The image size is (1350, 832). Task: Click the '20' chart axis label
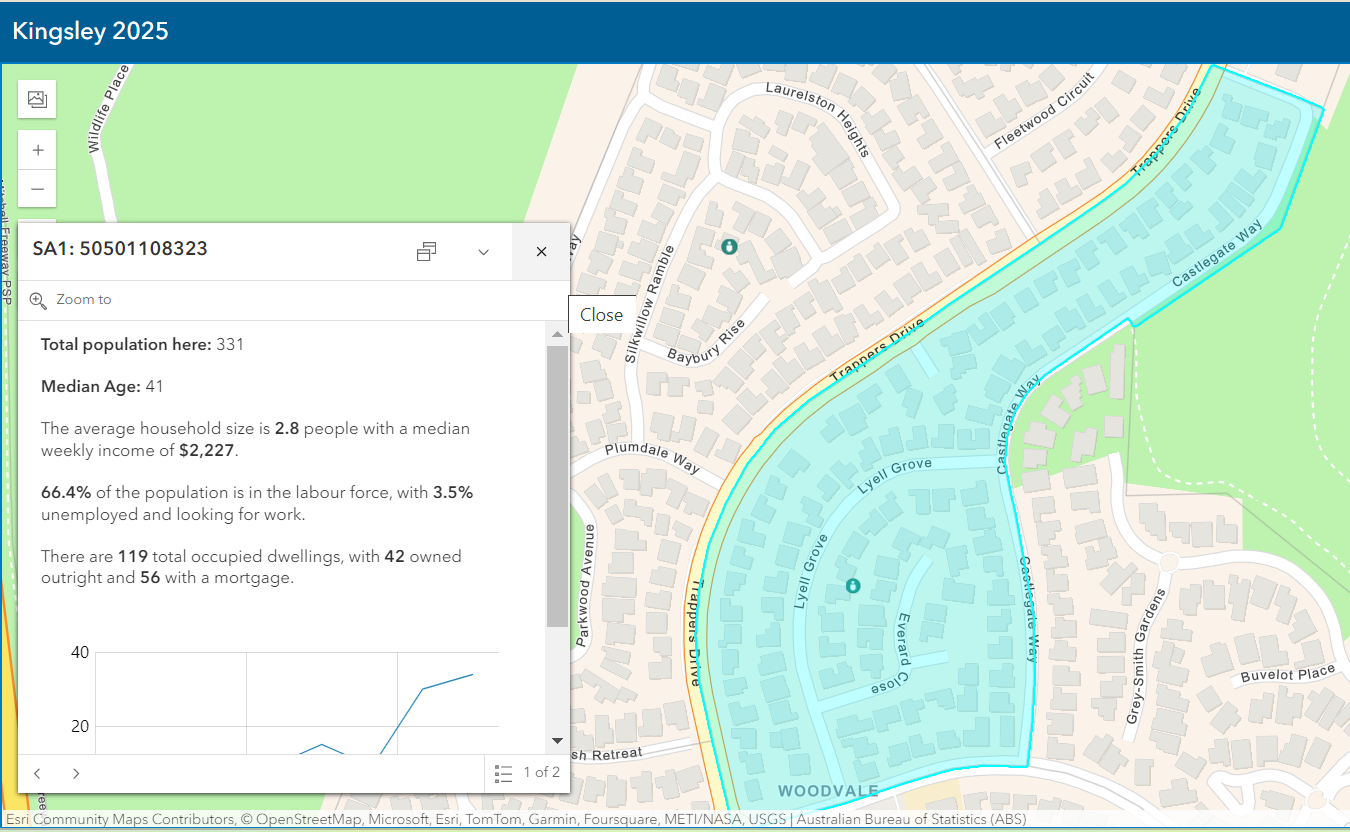pos(80,726)
